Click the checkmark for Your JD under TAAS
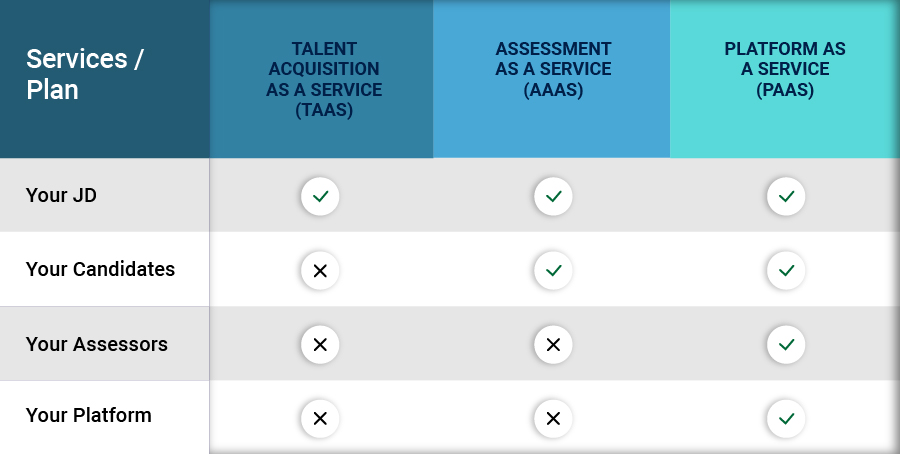Screen dimensions: 900x454 (x=320, y=196)
